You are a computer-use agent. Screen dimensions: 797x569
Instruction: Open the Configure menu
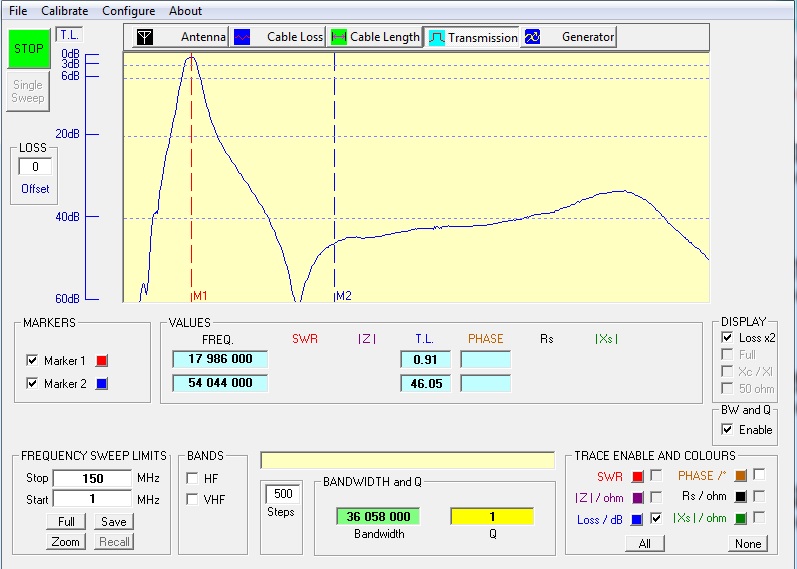click(x=128, y=11)
